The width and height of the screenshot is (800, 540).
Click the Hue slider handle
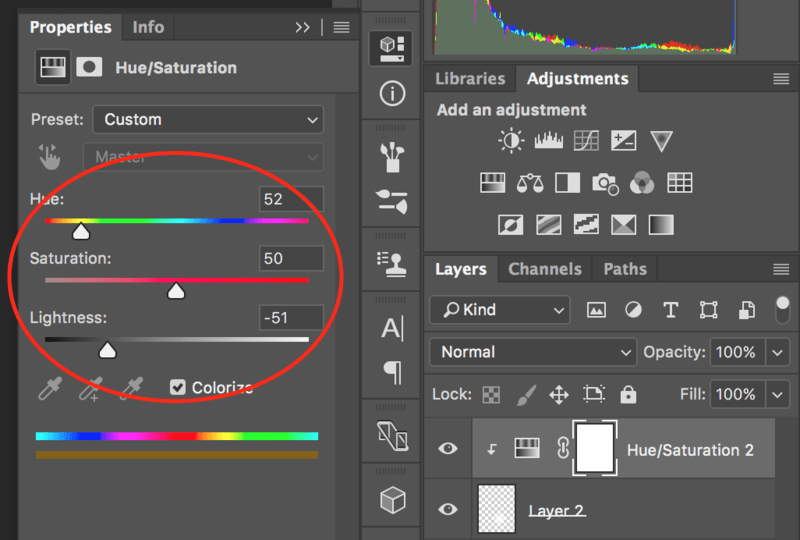[81, 232]
